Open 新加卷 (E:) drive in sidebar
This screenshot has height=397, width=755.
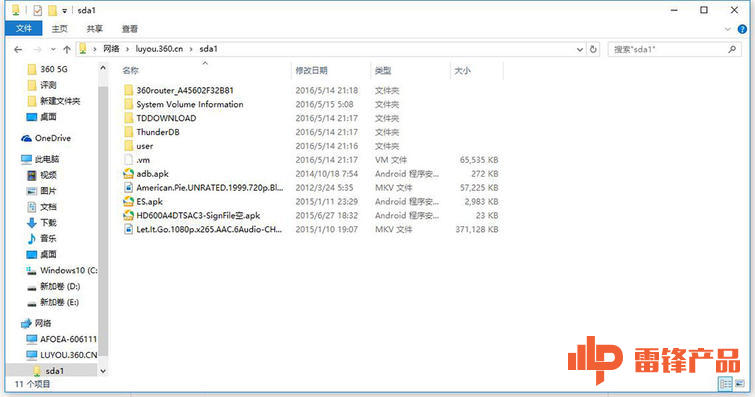pyautogui.click(x=53, y=302)
